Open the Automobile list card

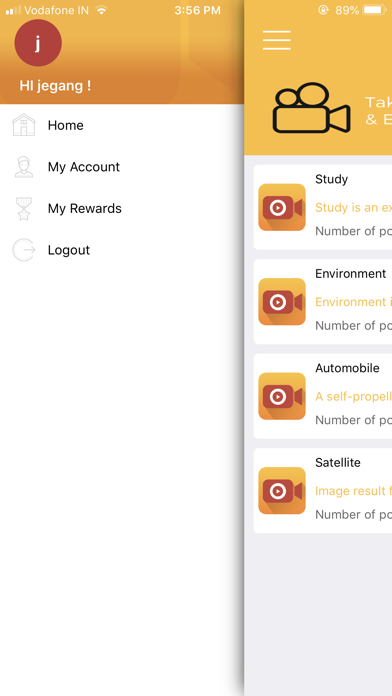click(x=323, y=396)
